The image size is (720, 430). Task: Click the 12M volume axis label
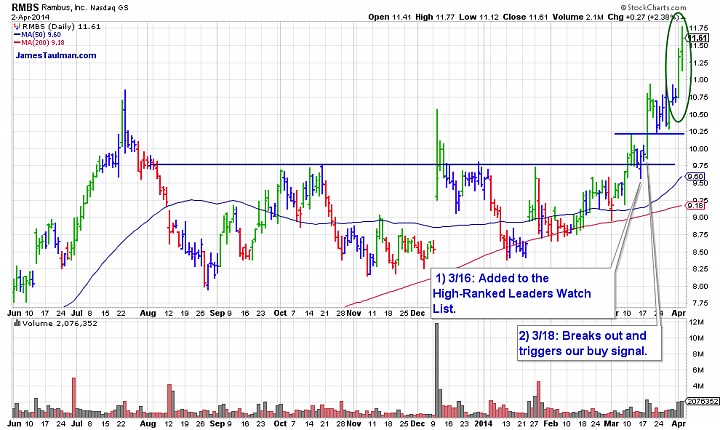click(x=697, y=322)
